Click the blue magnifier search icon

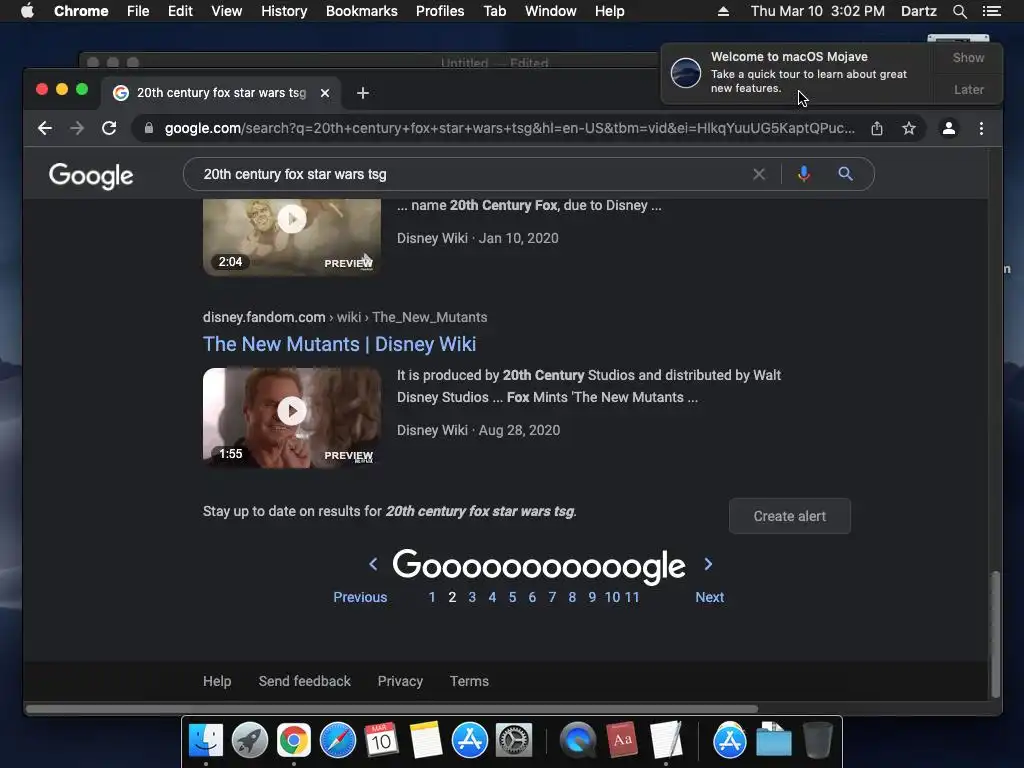pos(845,174)
